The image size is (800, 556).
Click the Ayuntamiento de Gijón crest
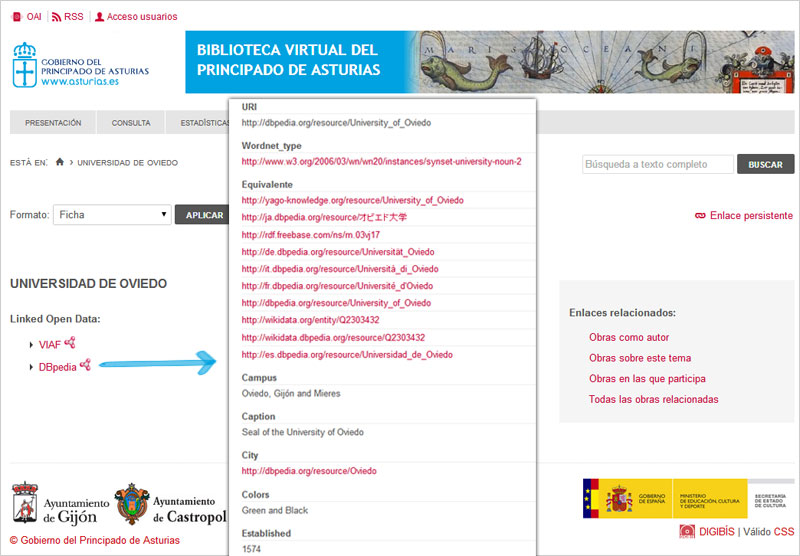click(25, 502)
